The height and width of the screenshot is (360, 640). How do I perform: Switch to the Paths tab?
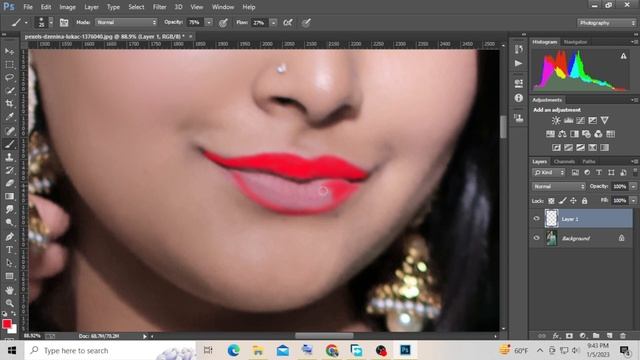point(589,162)
